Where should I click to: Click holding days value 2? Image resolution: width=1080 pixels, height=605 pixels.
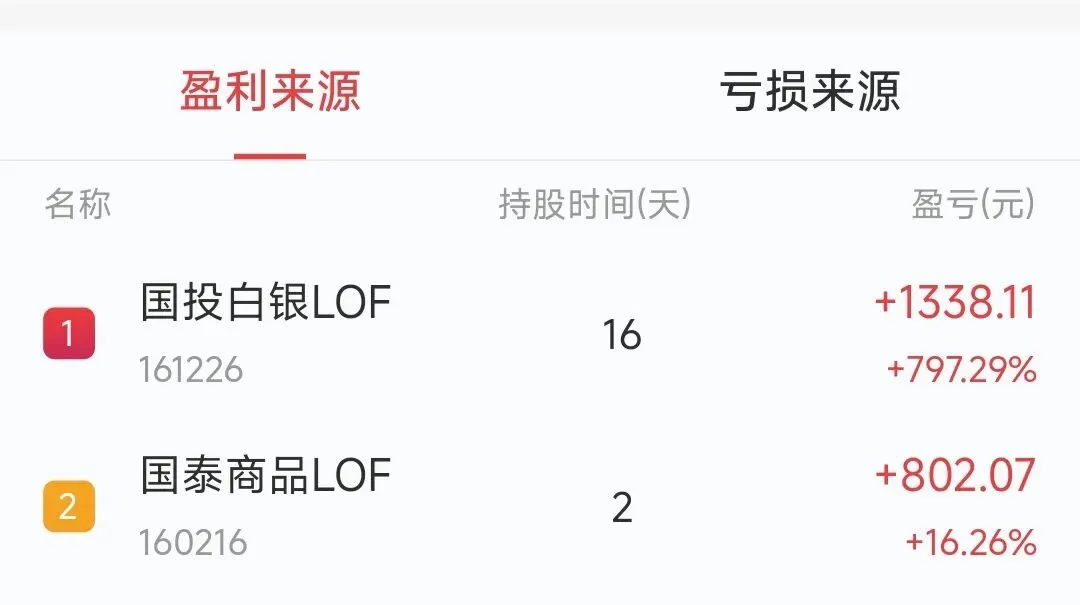pos(622,508)
